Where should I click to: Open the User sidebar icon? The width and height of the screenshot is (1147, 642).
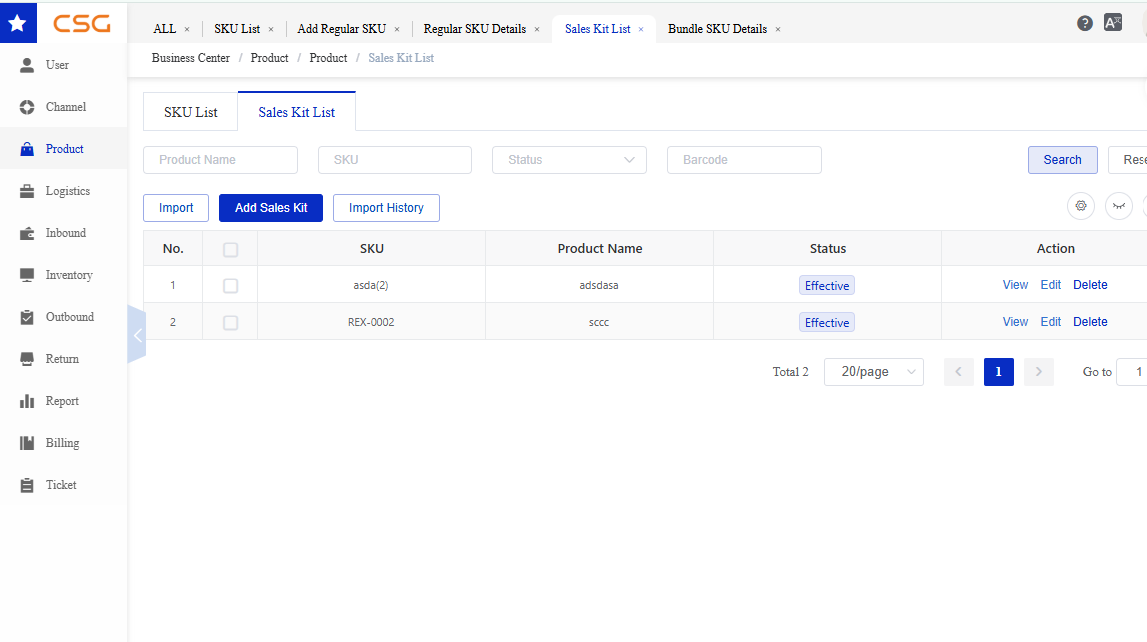(27, 65)
